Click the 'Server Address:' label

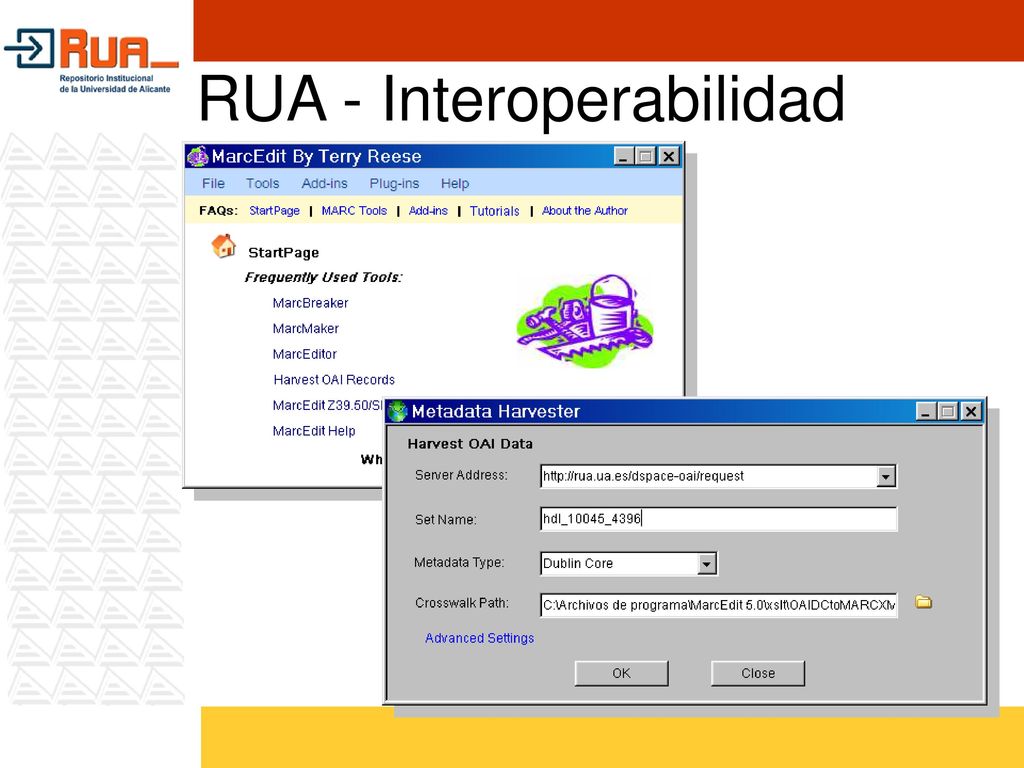tap(461, 475)
